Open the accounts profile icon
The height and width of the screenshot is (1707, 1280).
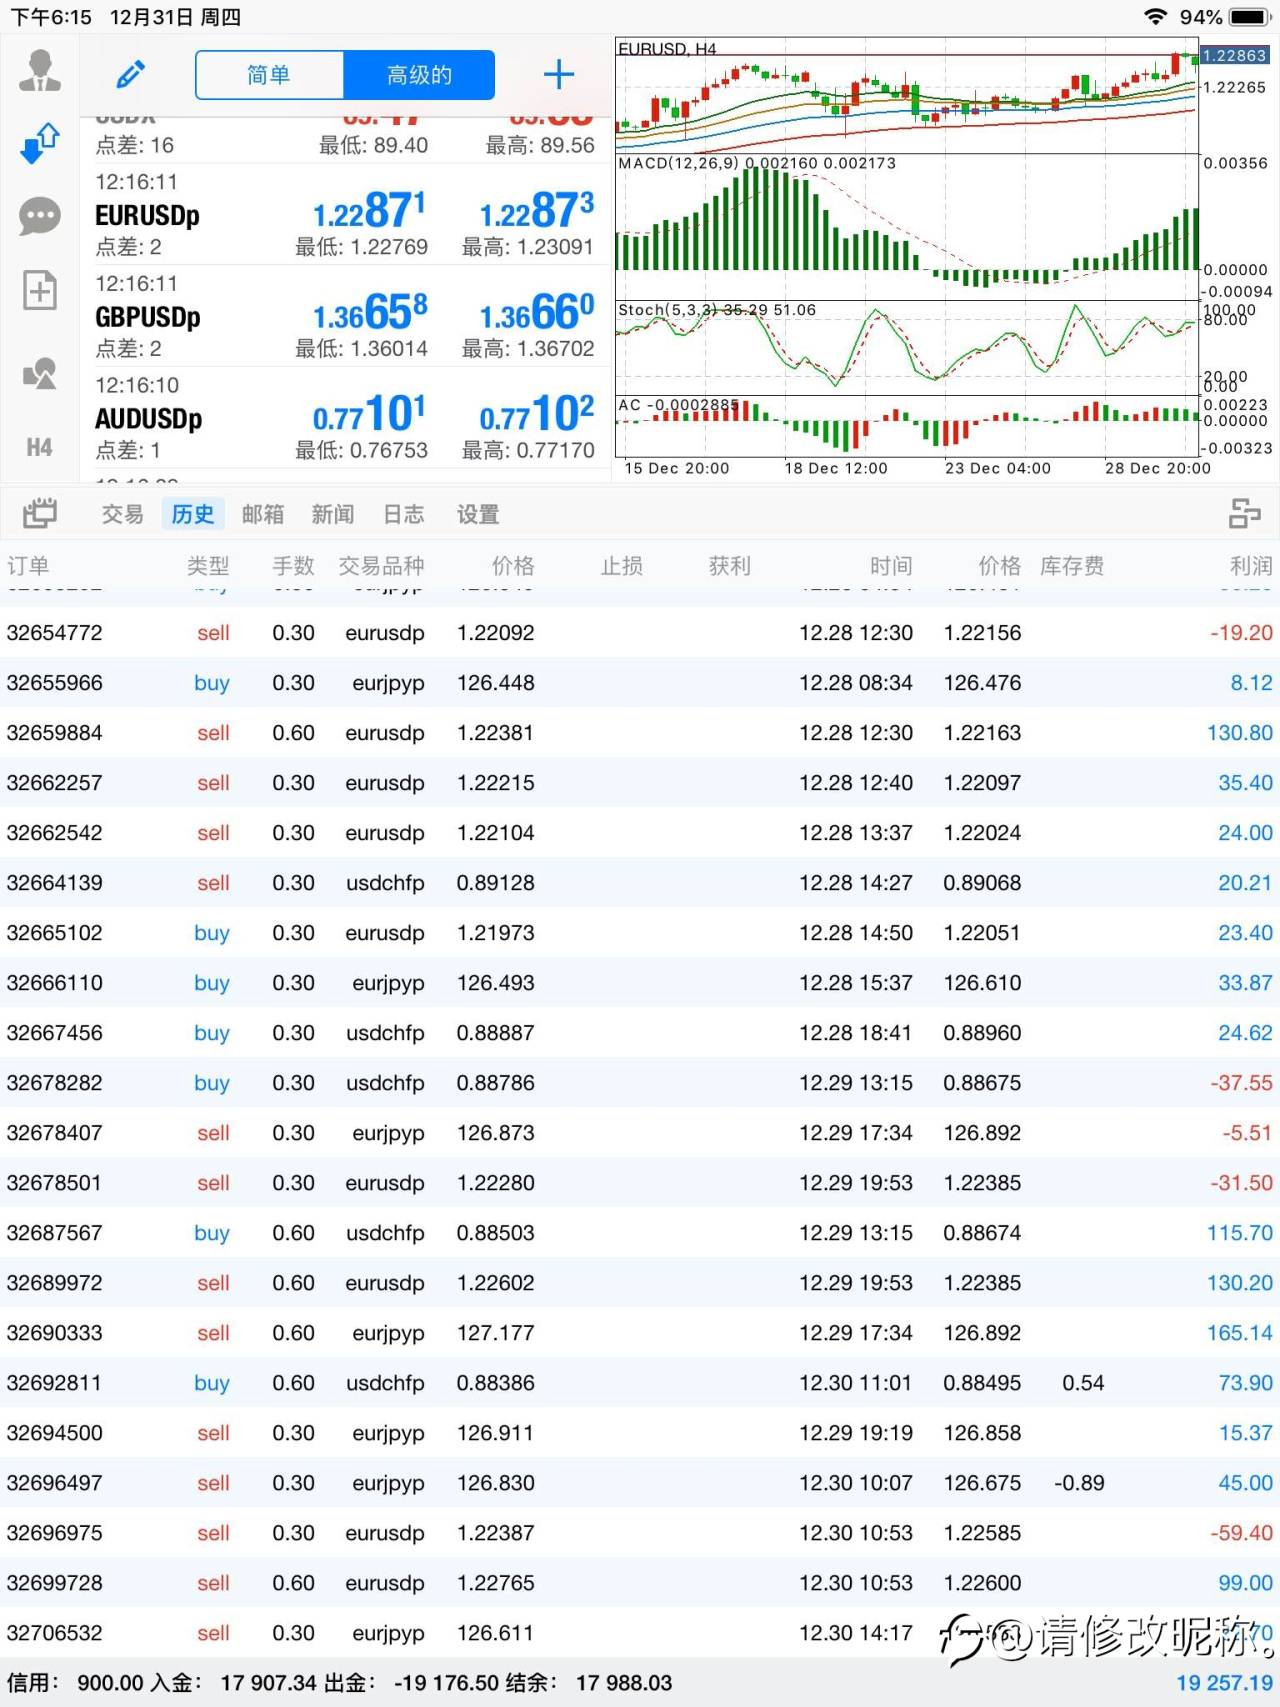[x=40, y=71]
